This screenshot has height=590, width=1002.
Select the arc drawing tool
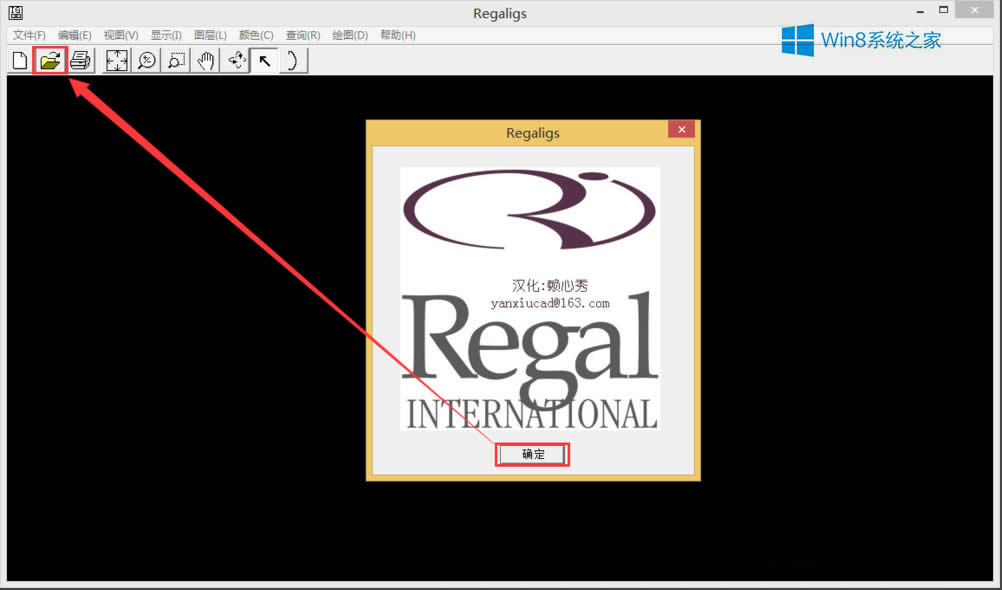pos(293,61)
